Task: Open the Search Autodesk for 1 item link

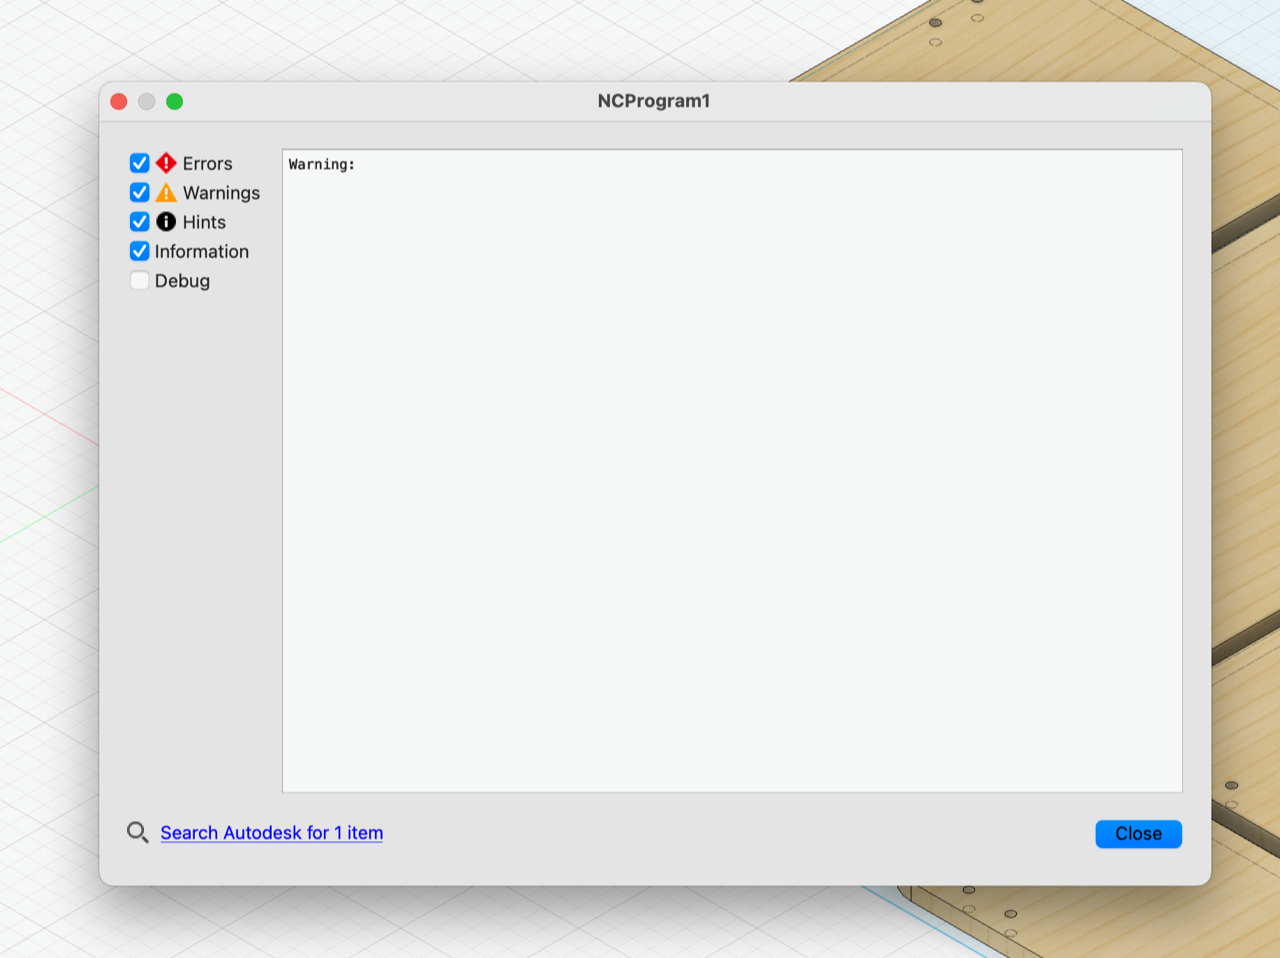Action: [x=271, y=832]
